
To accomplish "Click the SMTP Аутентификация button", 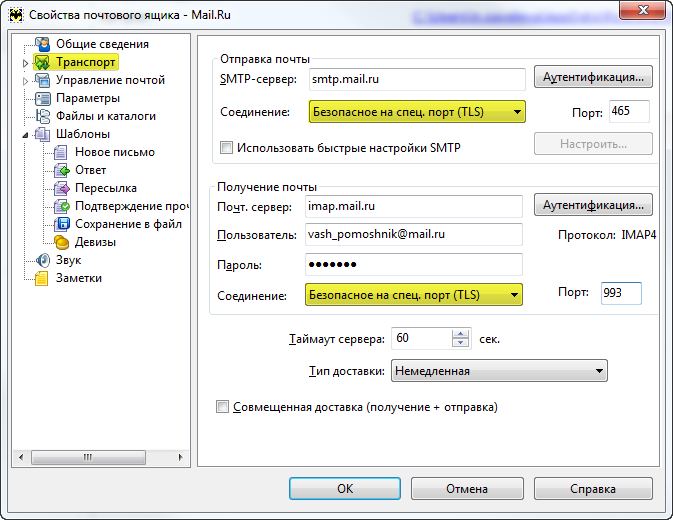I will pyautogui.click(x=593, y=77).
